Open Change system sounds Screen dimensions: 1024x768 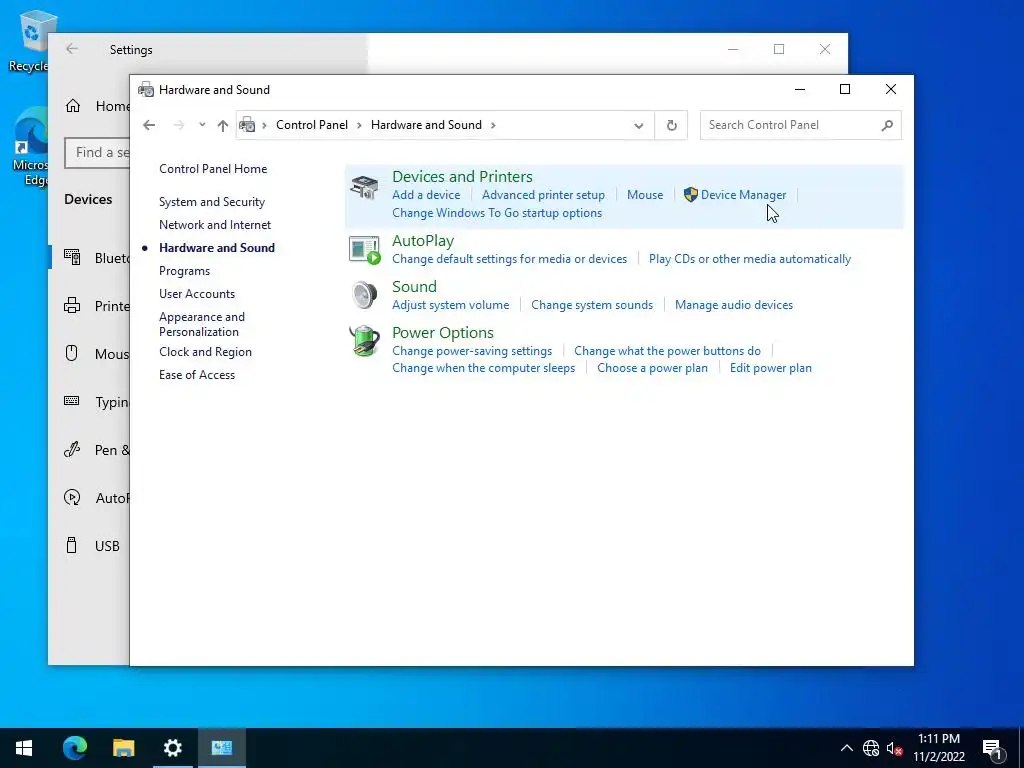pyautogui.click(x=592, y=305)
